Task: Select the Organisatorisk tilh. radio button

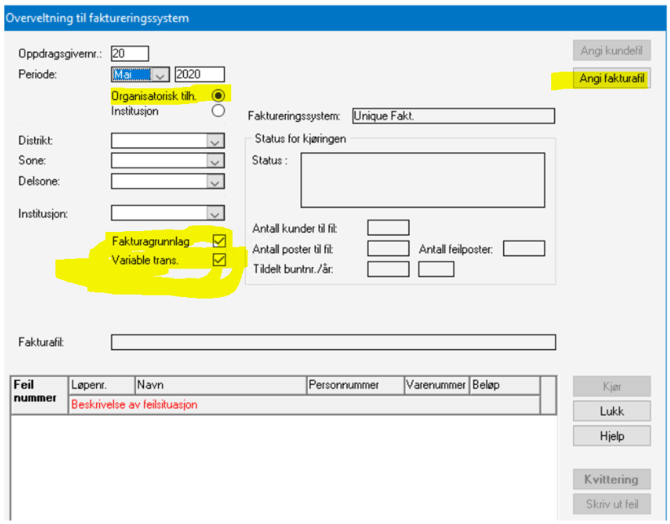Action: pyautogui.click(x=218, y=94)
